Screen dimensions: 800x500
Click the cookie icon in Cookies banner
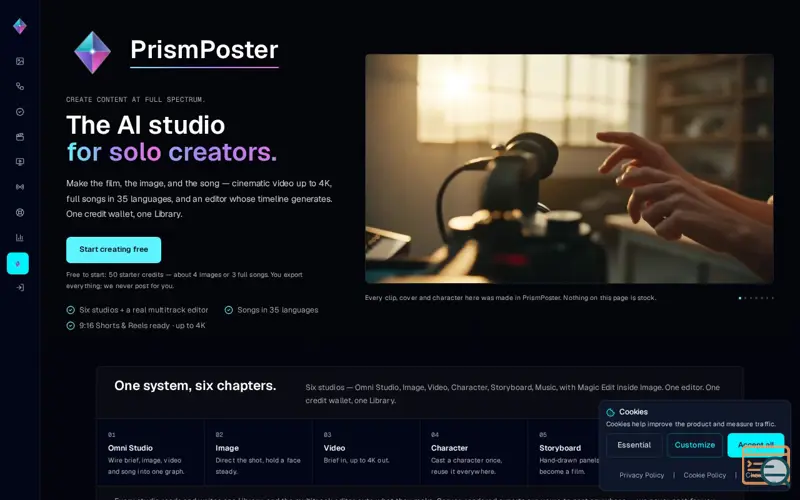[610, 412]
